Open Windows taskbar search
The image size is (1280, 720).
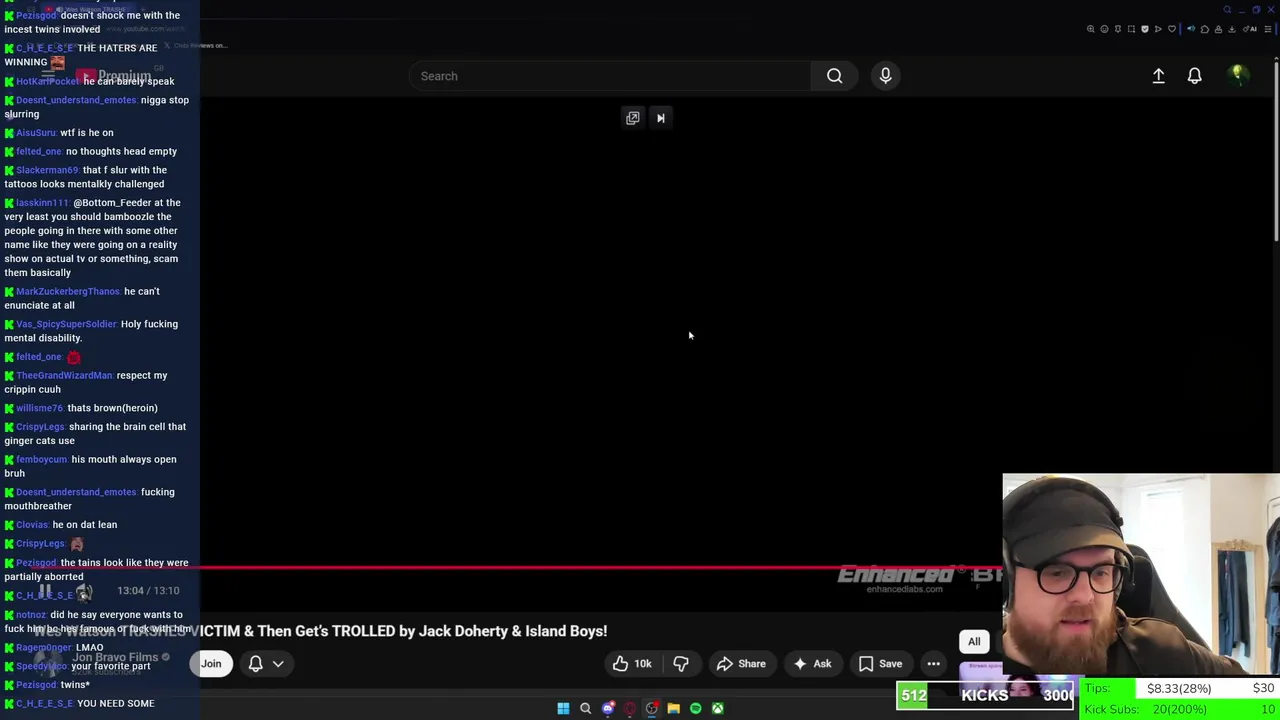pos(585,708)
